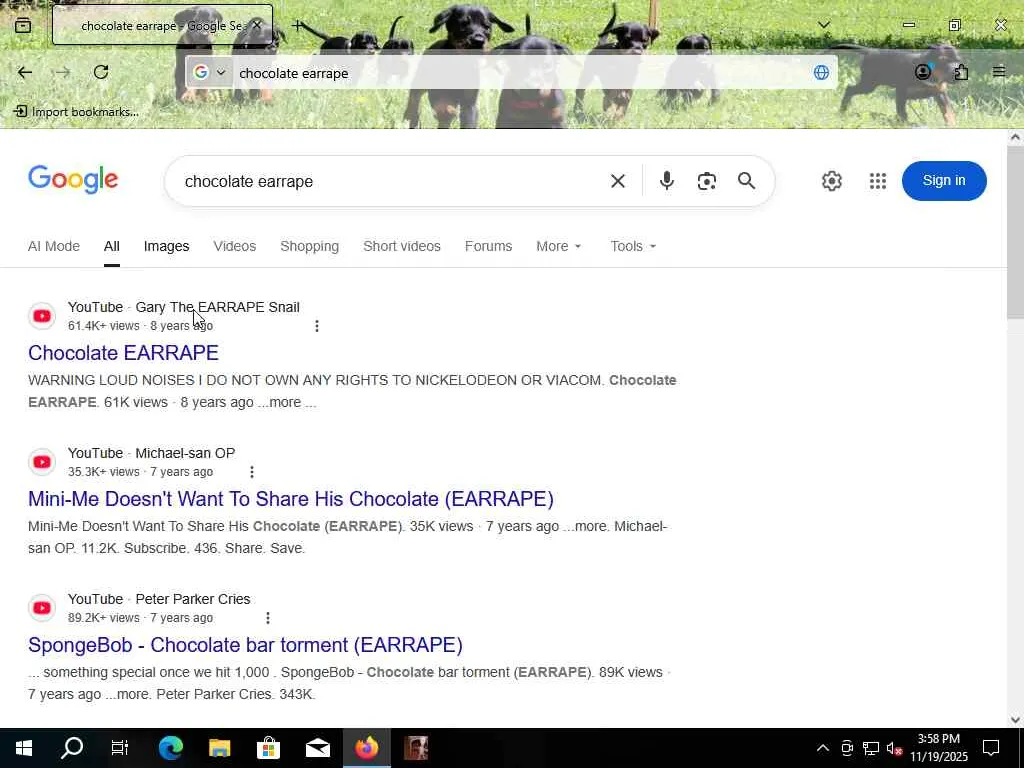Open search by image camera icon
This screenshot has width=1024, height=768.
[707, 181]
